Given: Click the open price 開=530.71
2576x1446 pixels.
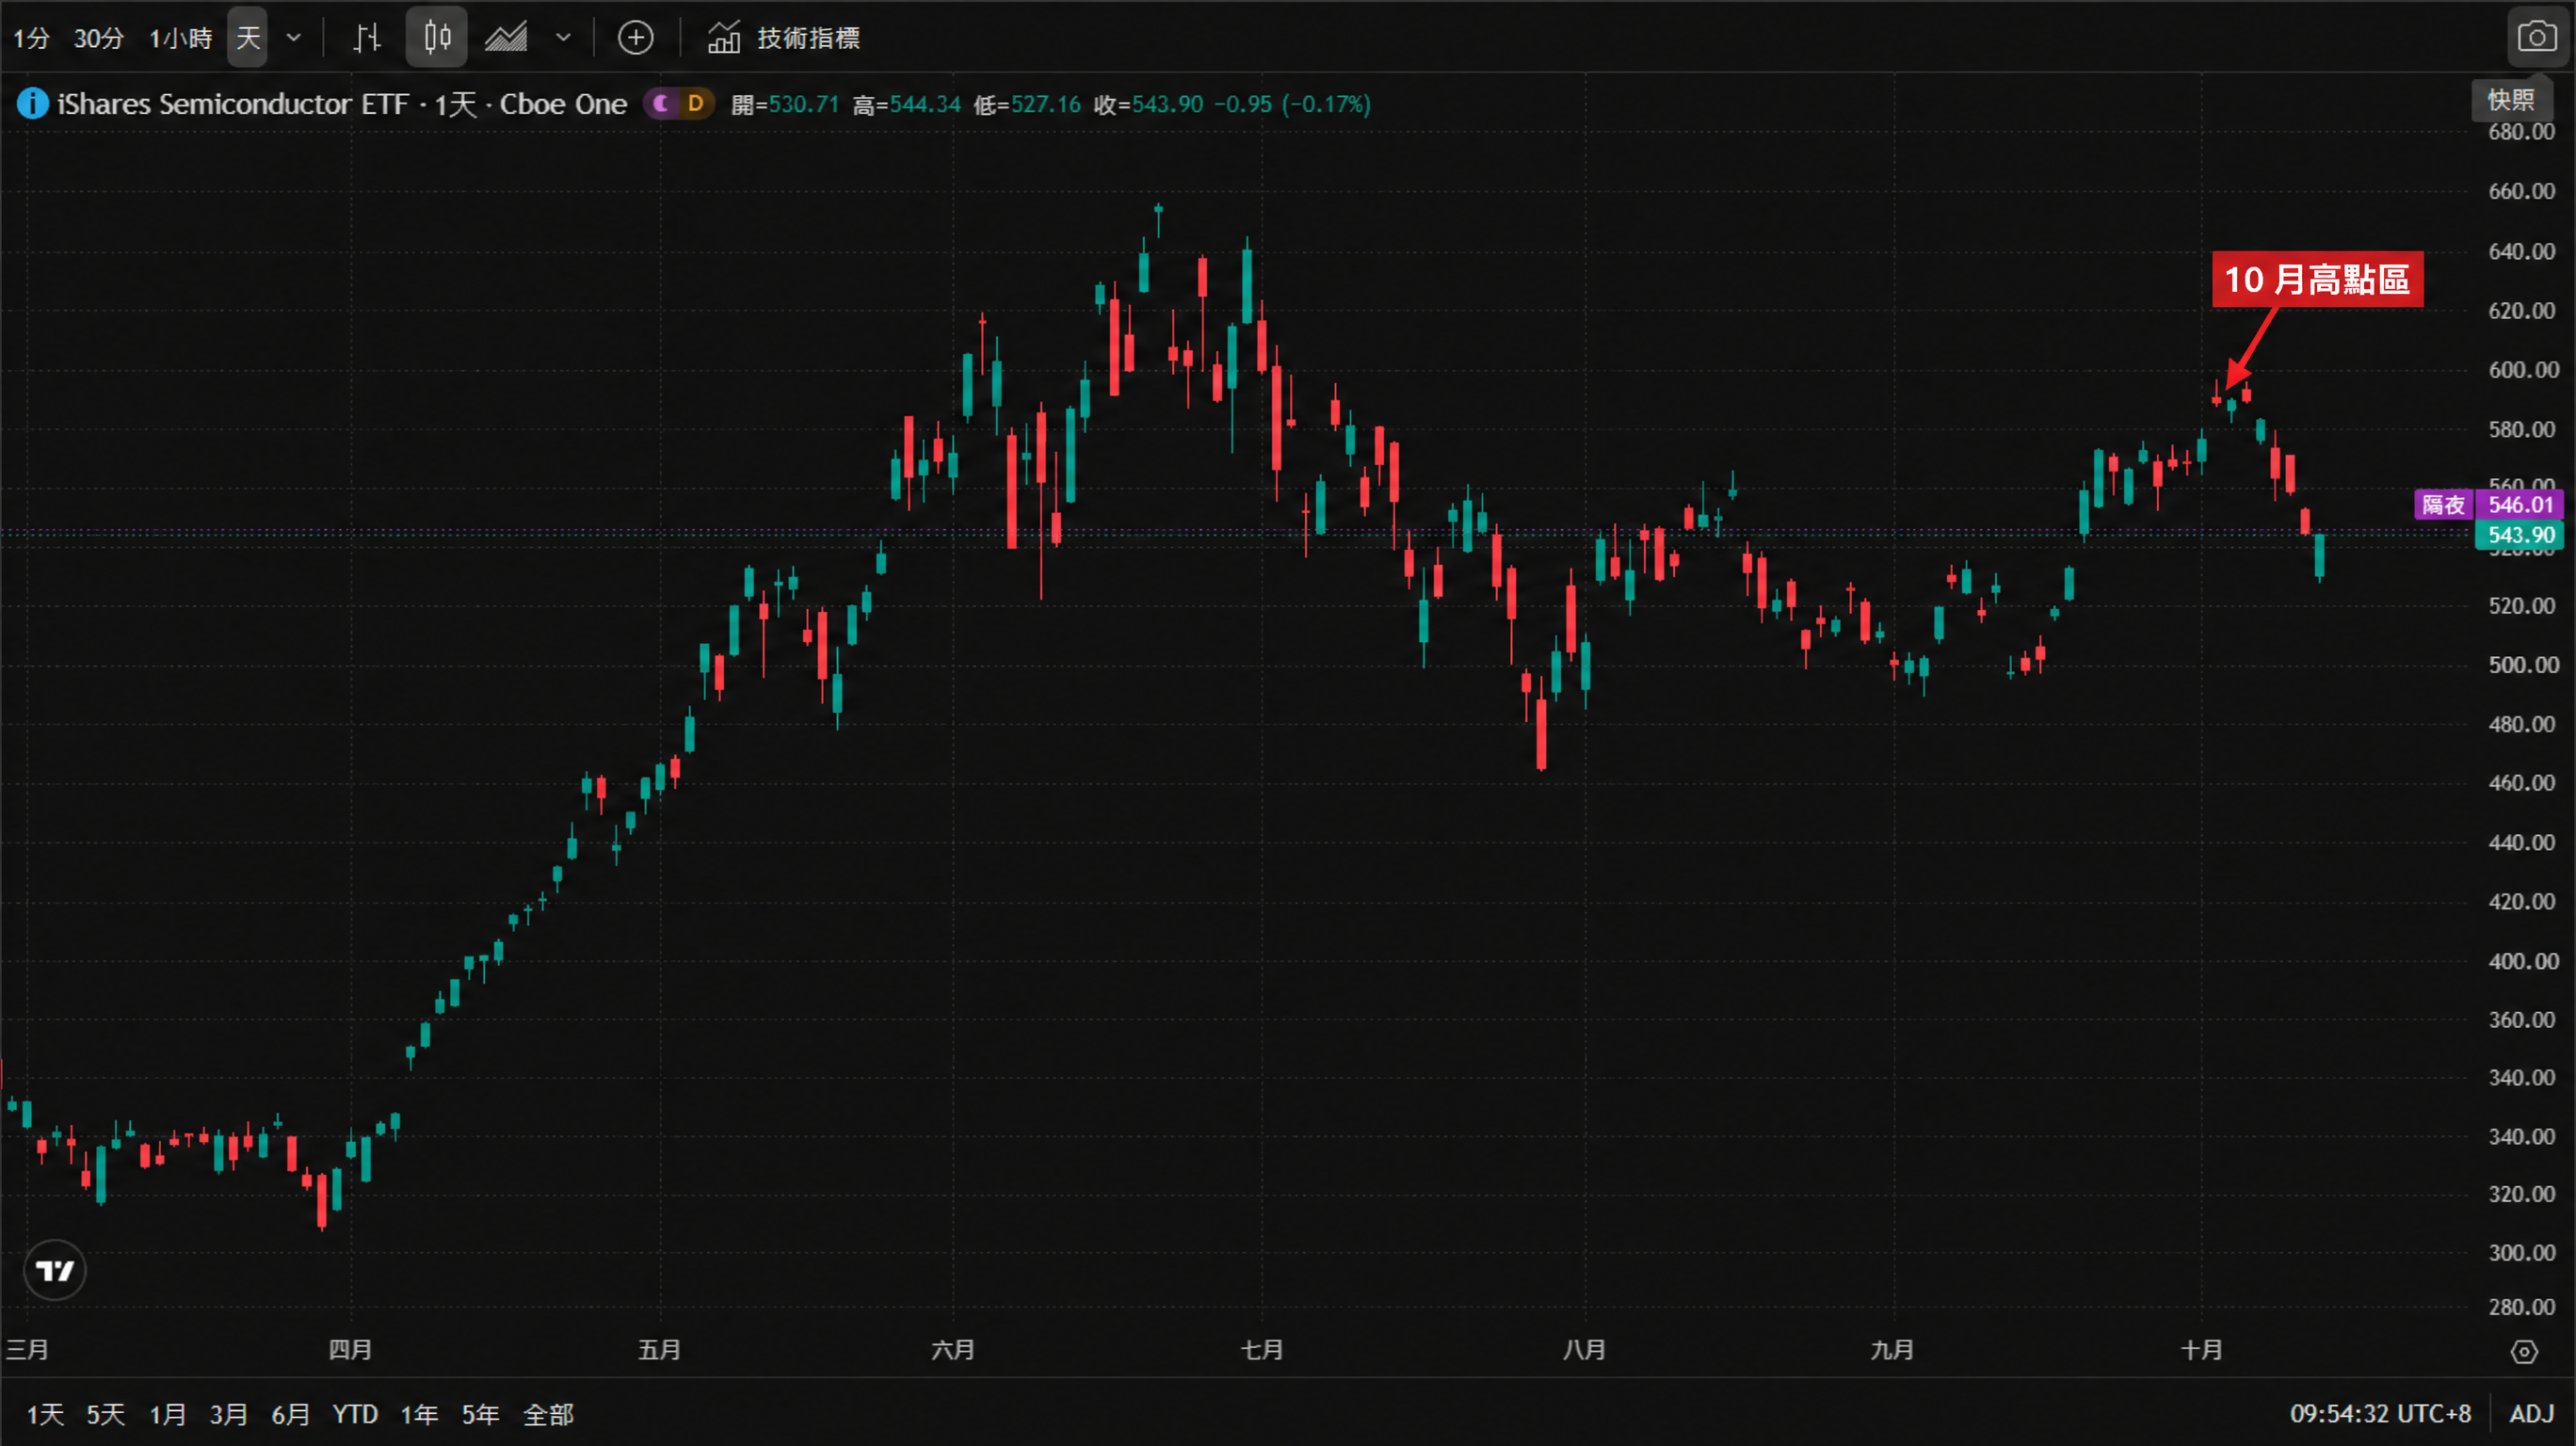Looking at the screenshot, I should coord(785,104).
